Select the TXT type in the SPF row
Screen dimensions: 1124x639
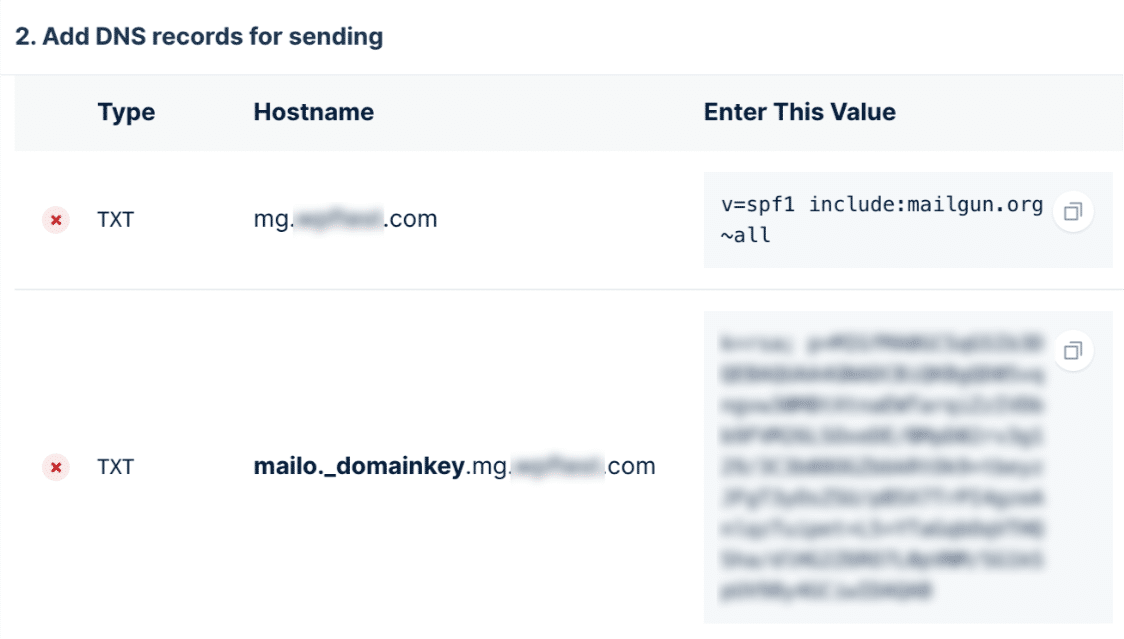tap(115, 219)
